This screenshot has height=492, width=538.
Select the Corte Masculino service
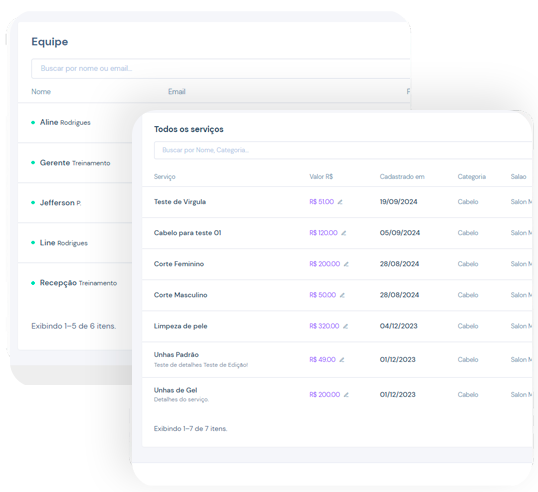click(180, 295)
